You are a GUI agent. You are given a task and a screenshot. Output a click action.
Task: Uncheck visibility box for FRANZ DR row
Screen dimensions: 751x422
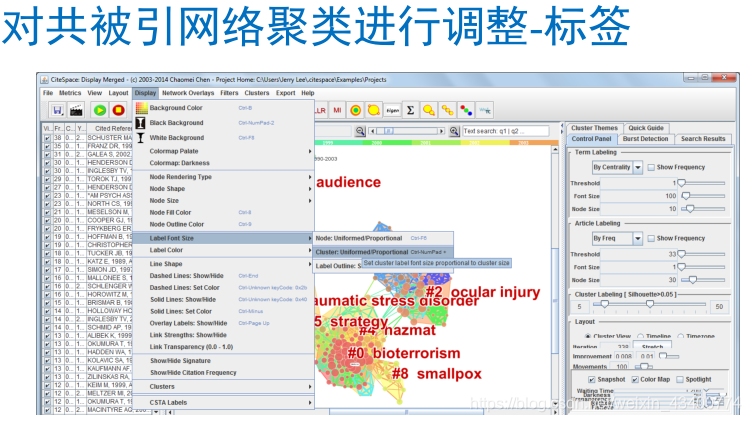point(47,146)
